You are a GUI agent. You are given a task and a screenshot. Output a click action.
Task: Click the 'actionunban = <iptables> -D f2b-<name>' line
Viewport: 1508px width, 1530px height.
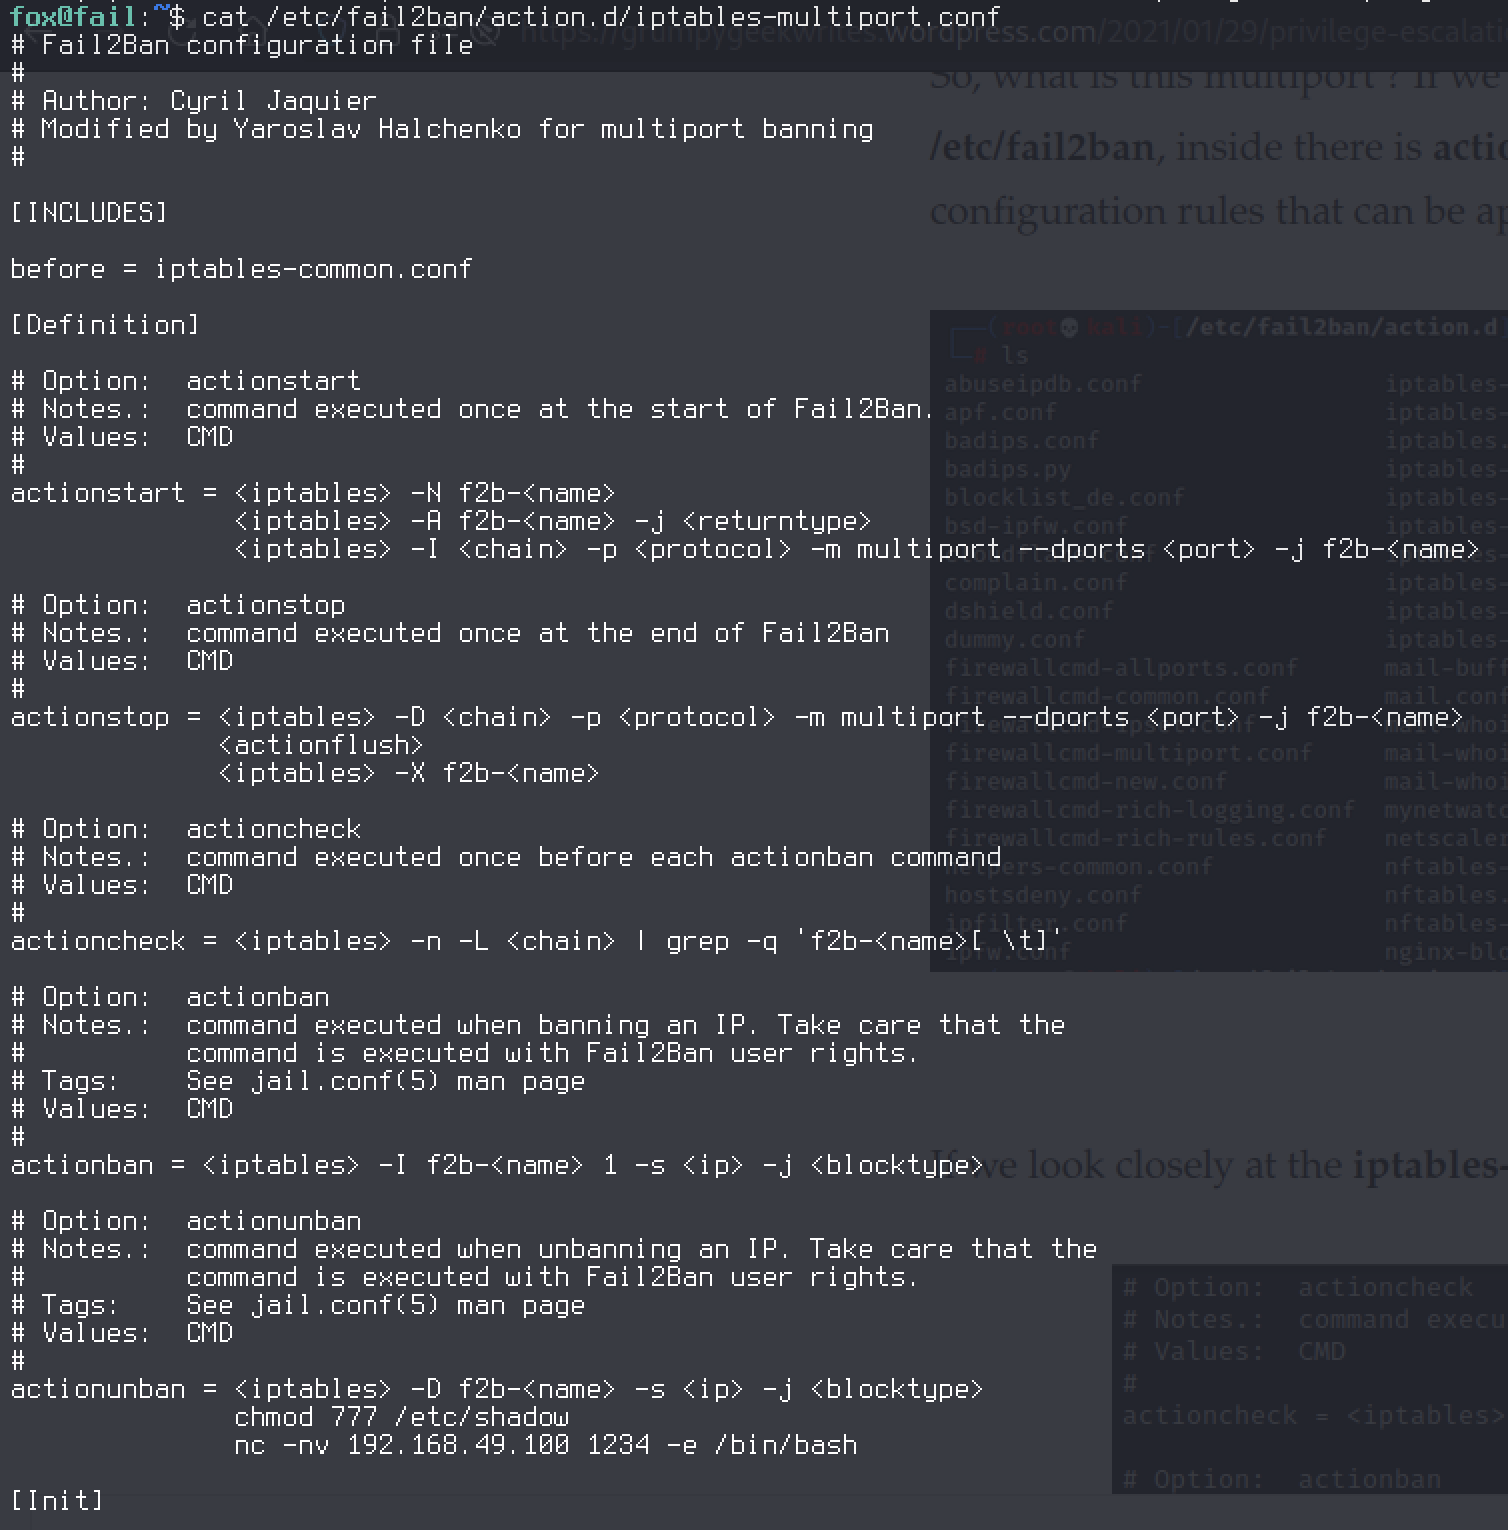click(497, 1389)
